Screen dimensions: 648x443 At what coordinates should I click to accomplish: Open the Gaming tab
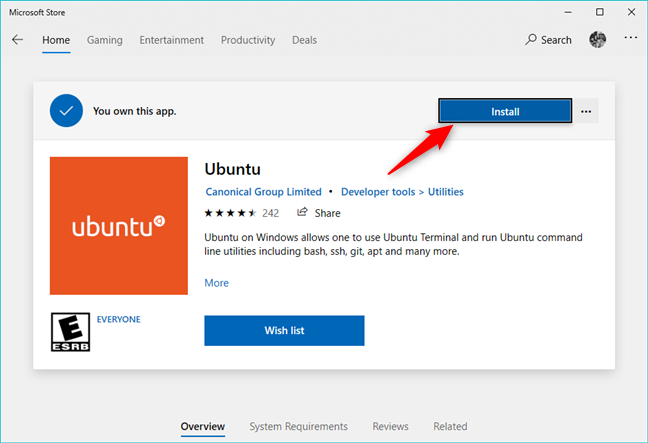(x=105, y=40)
